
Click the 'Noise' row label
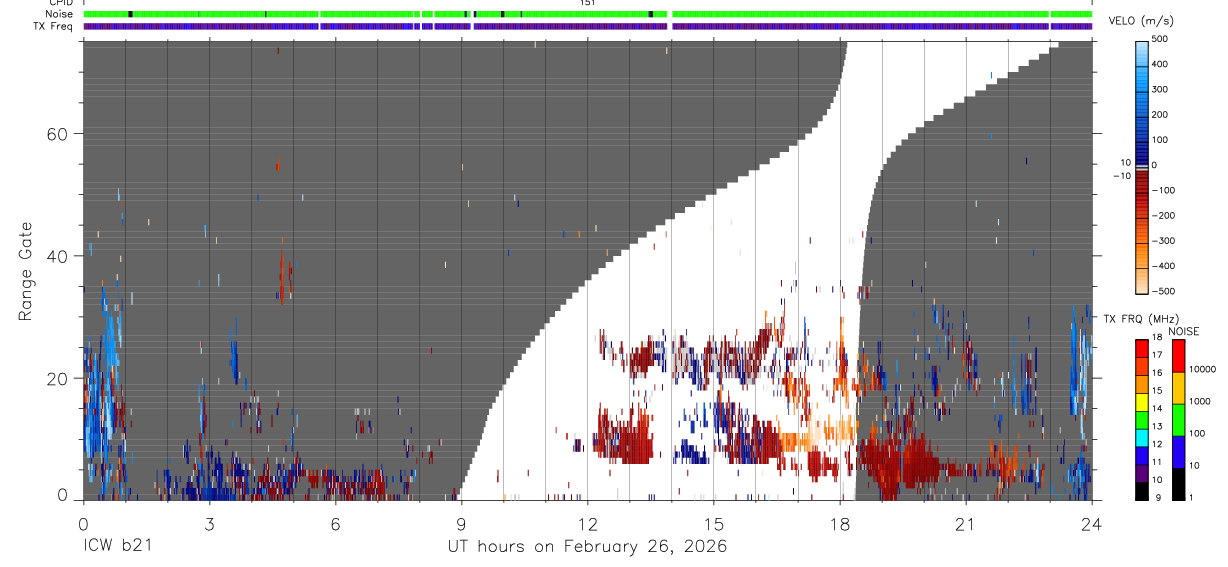tap(61, 14)
